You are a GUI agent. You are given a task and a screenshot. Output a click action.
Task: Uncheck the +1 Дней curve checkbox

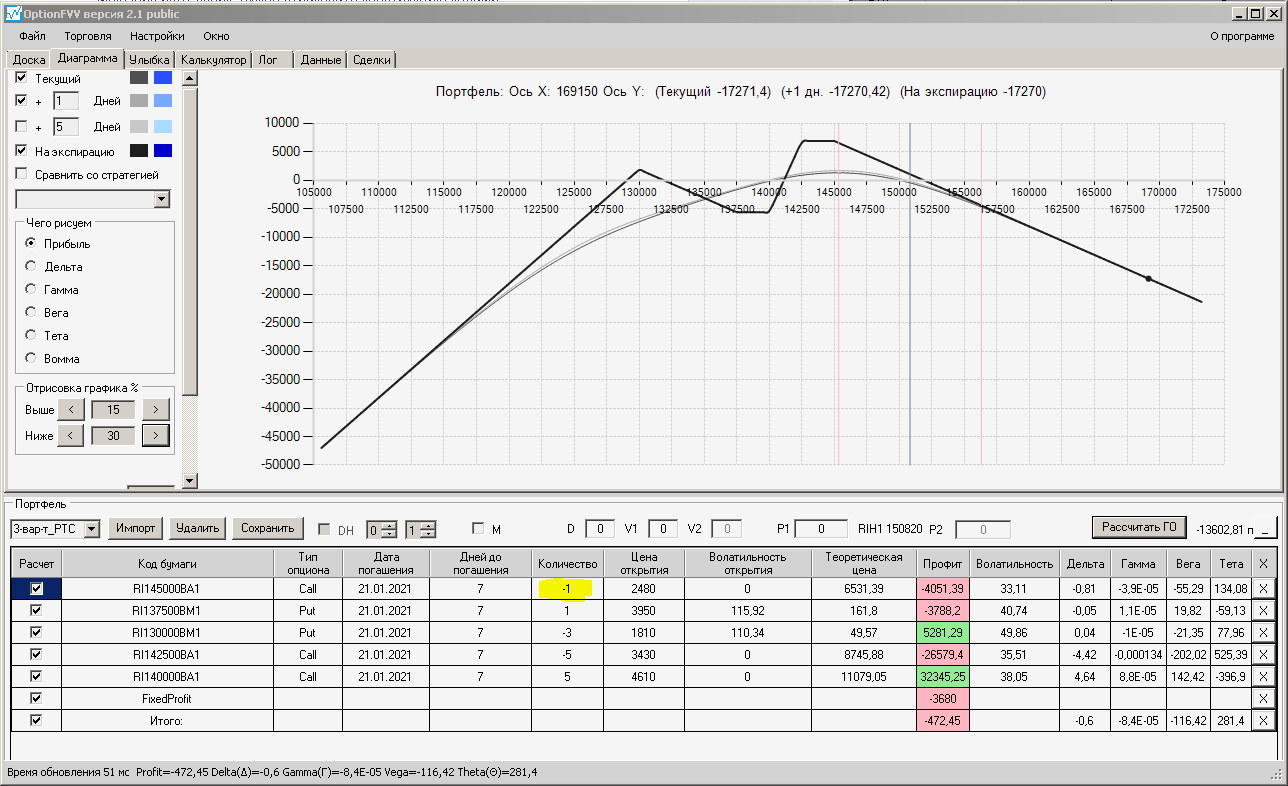(x=22, y=101)
